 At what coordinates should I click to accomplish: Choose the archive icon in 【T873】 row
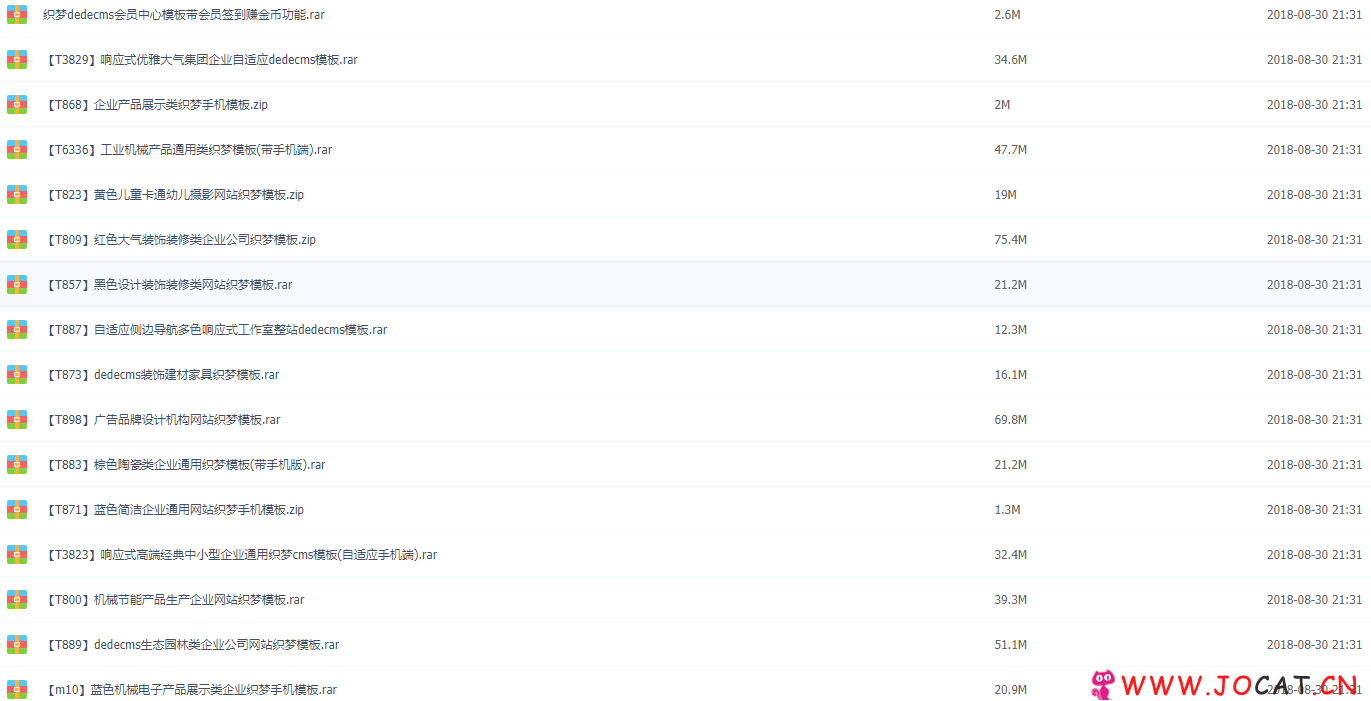tap(17, 375)
